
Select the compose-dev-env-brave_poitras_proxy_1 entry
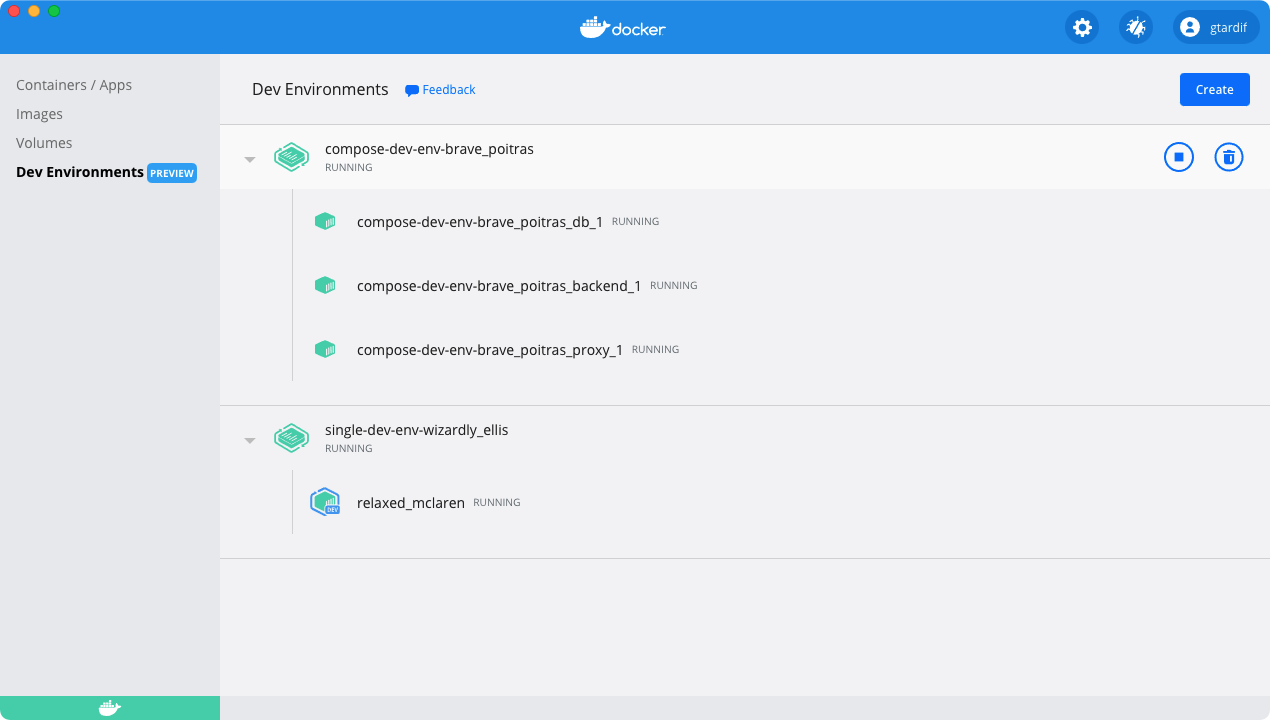point(489,349)
